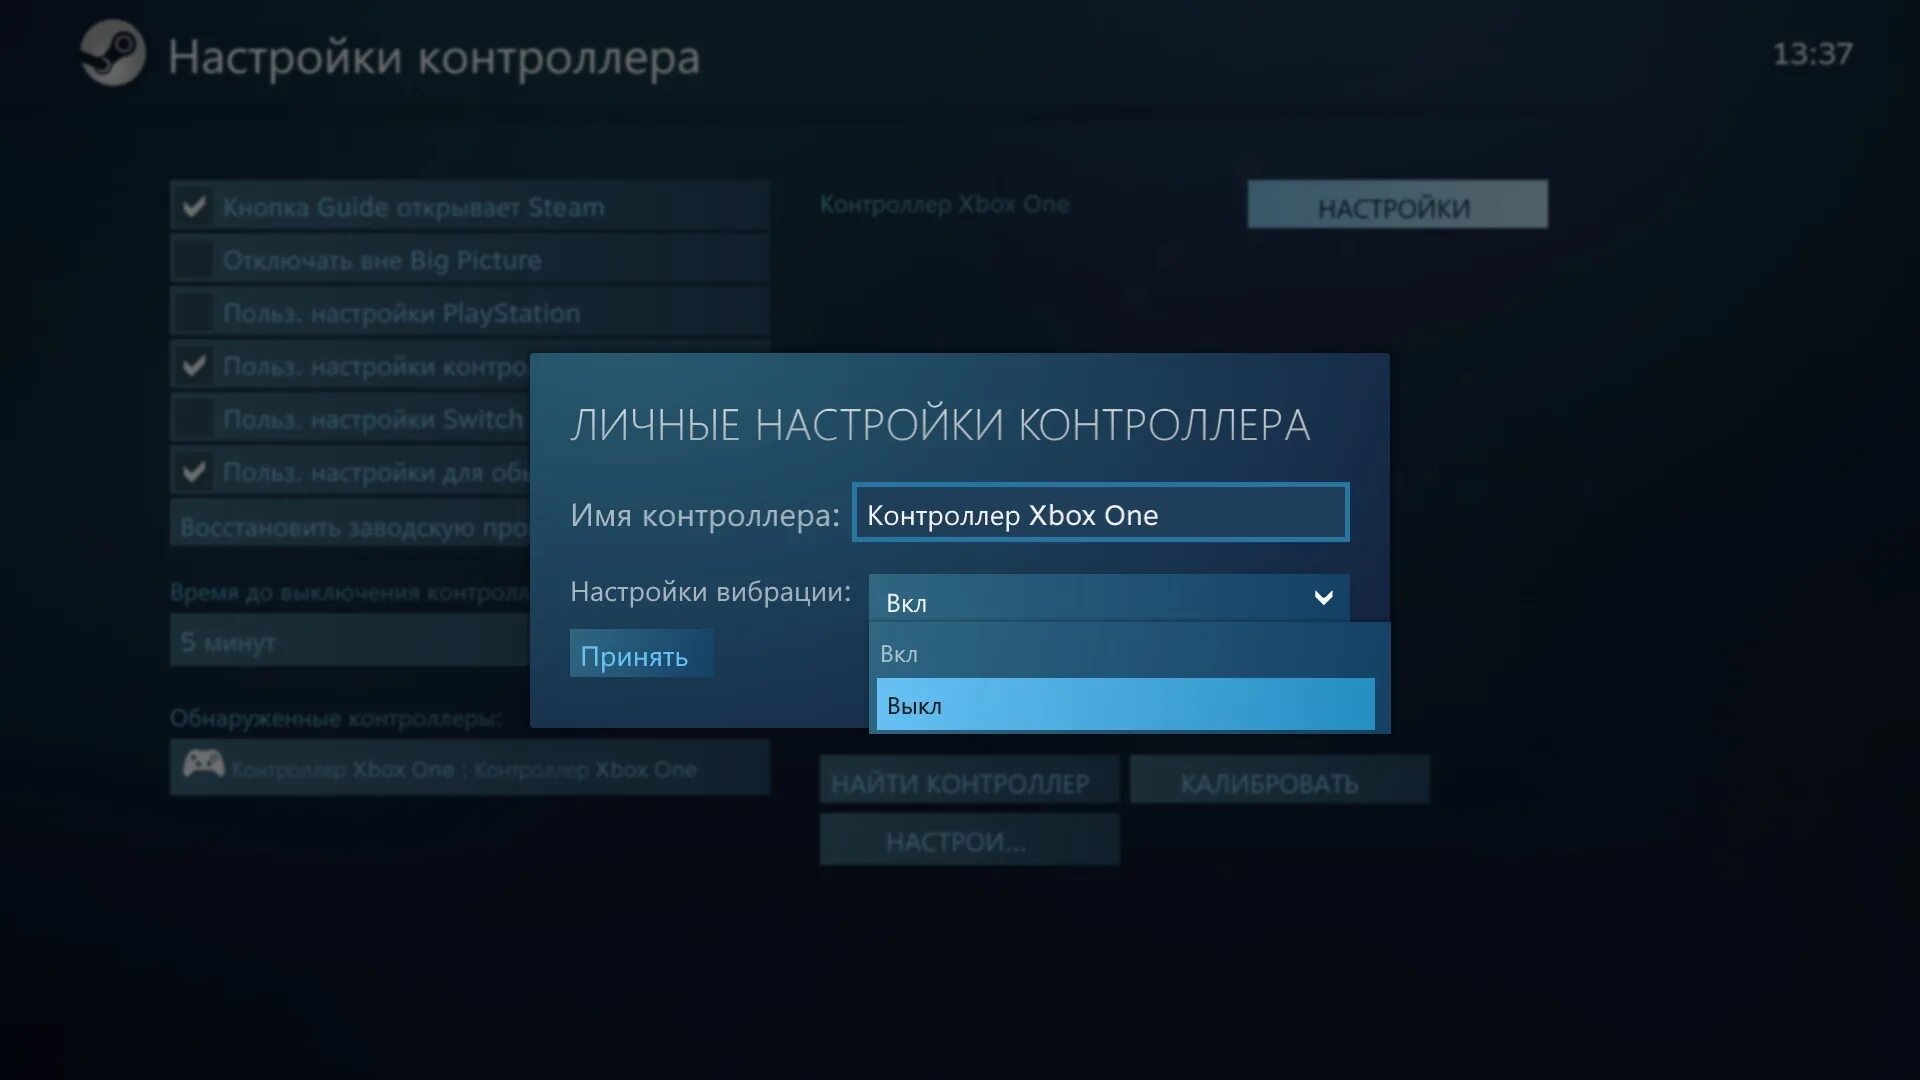Focus the 'Имя контроллера' text field
This screenshot has width=1920, height=1080.
tap(1100, 514)
